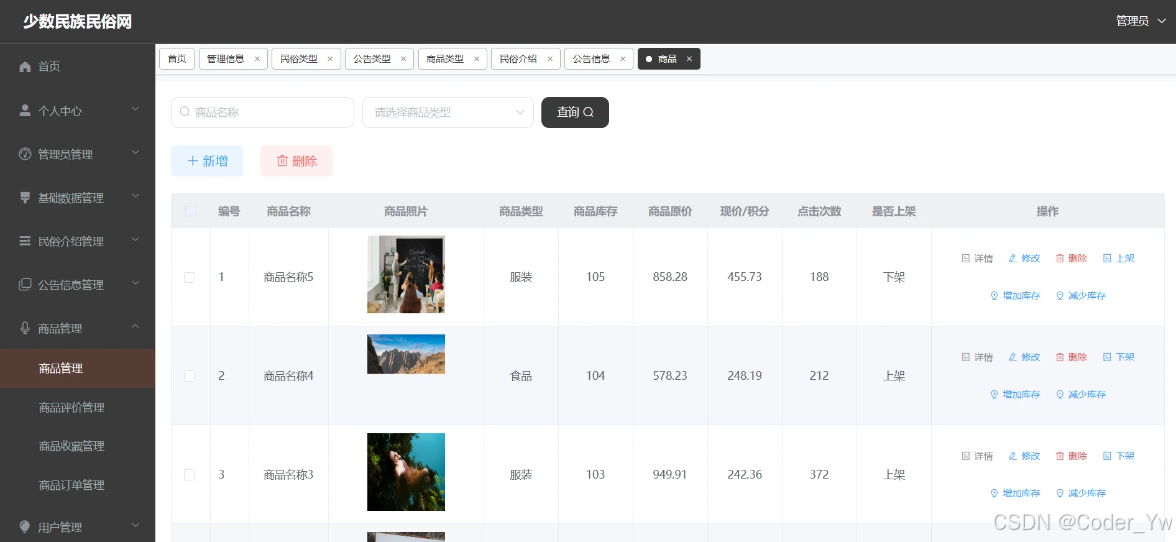
Task: Click the home icon beside 首页
Action: 25,67
